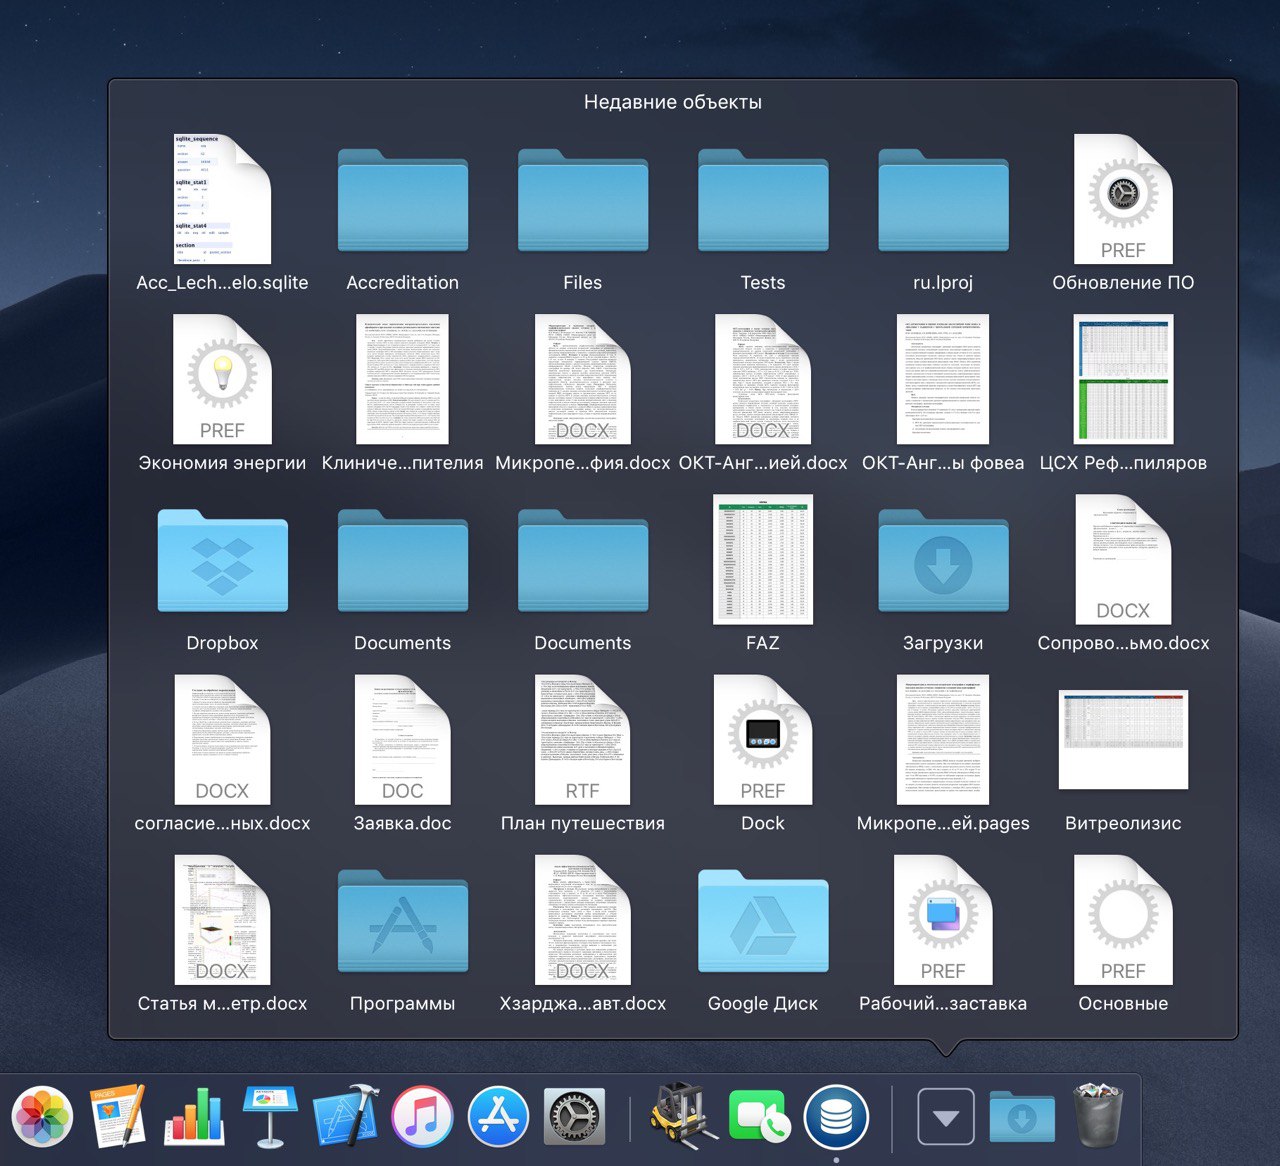Open ЦСХ Реф...пиляров spreadsheet
Screen dimensions: 1280x1166
coord(1123,379)
